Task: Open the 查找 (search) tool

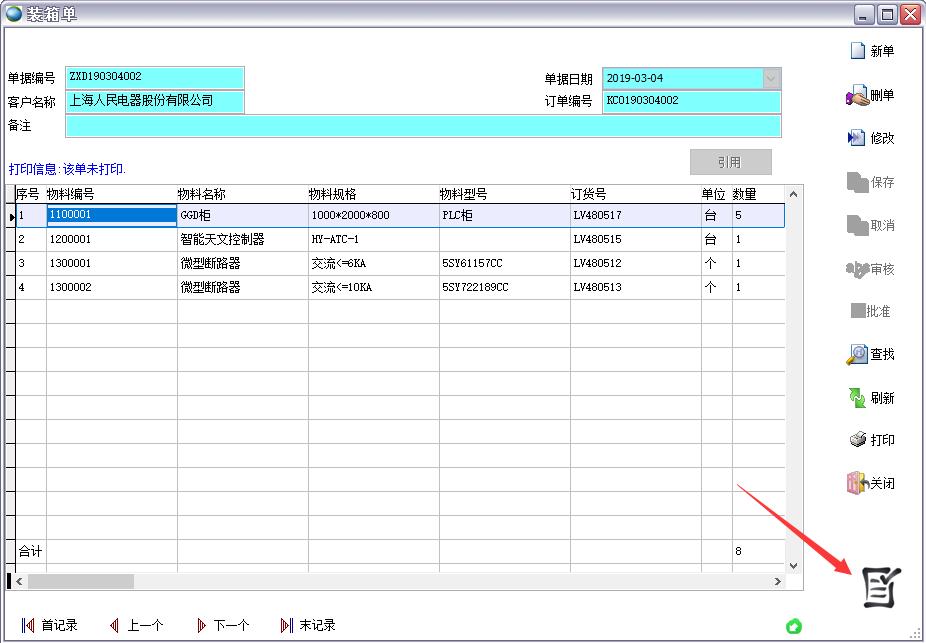Action: 857,354
